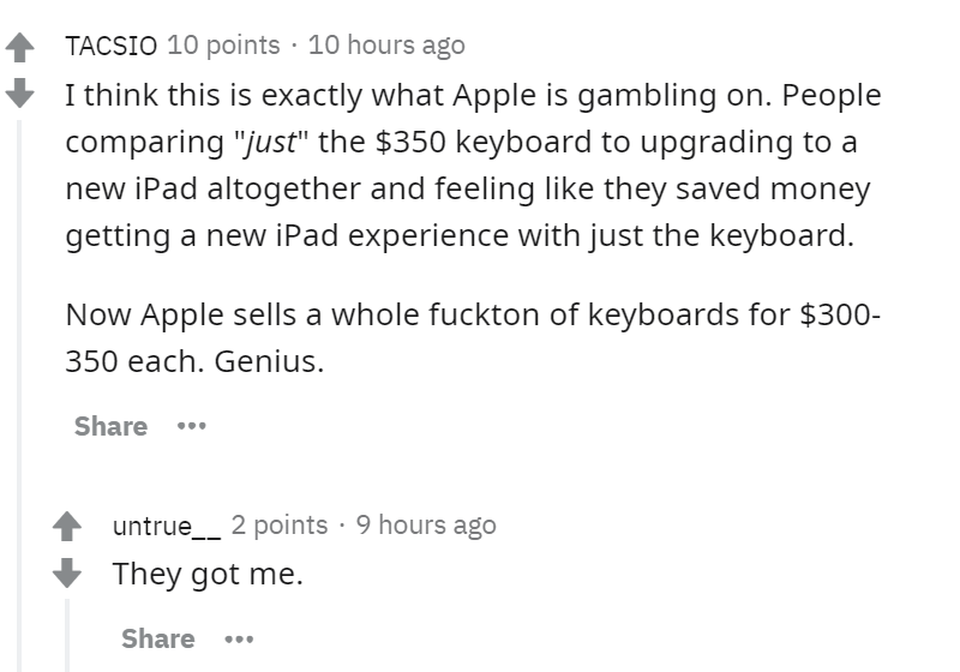The width and height of the screenshot is (960, 672).
Task: Click the '2 points' score label
Action: (x=279, y=525)
